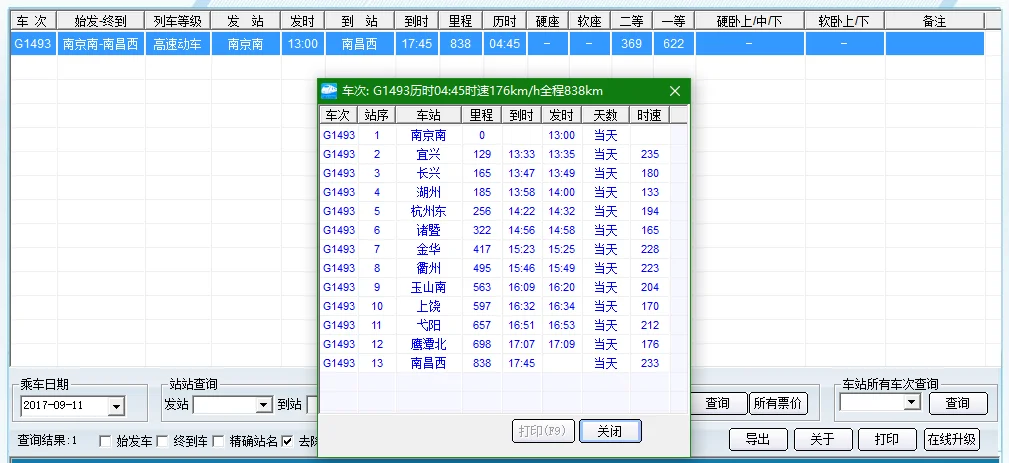
Task: Click the 关闭 button in the dialog
Action: pos(610,431)
